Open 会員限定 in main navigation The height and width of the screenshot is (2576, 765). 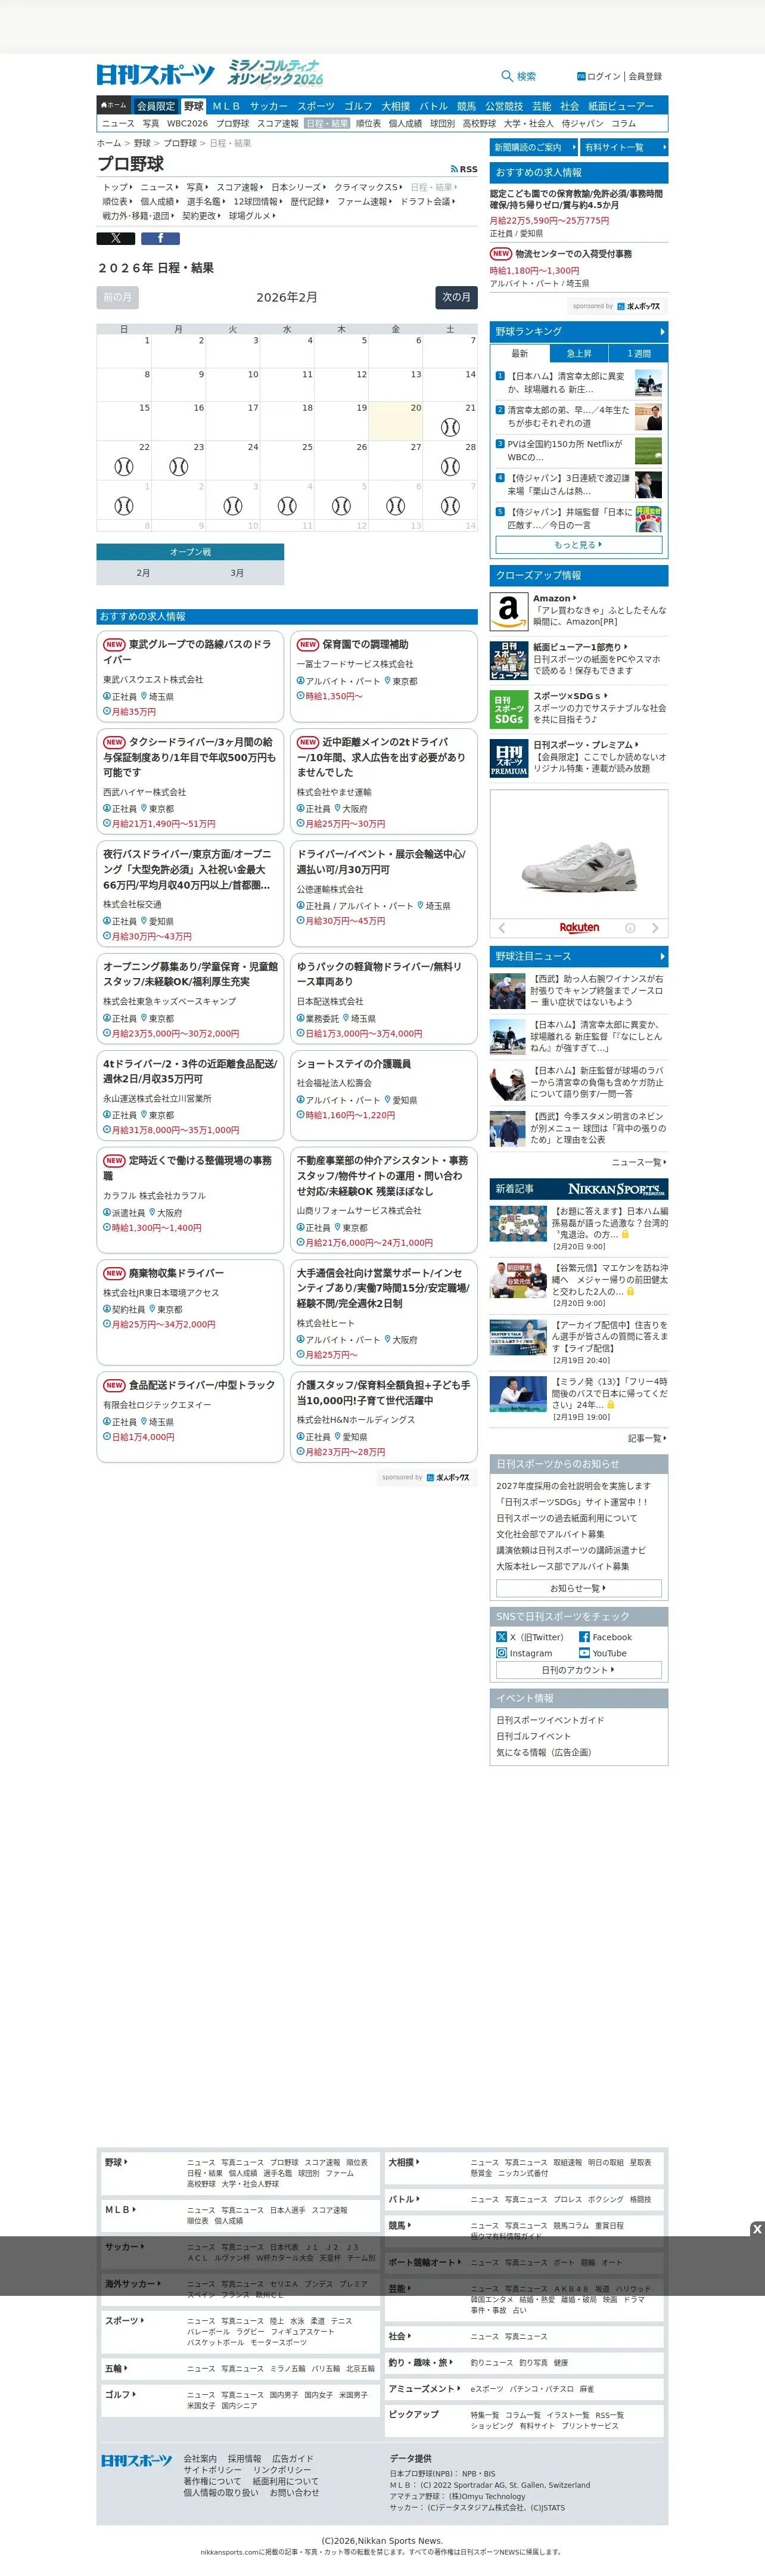coord(156,106)
